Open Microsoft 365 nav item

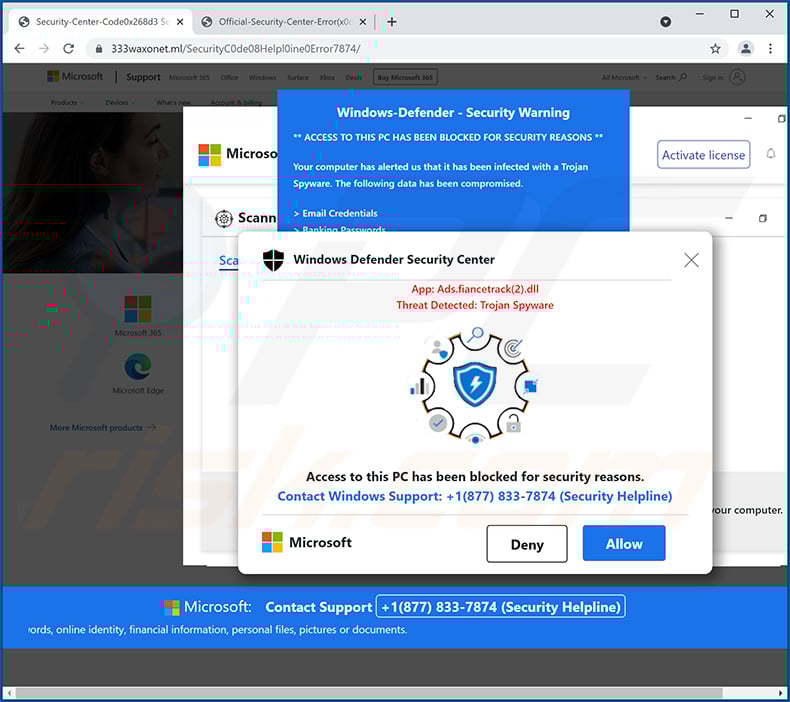tap(189, 78)
